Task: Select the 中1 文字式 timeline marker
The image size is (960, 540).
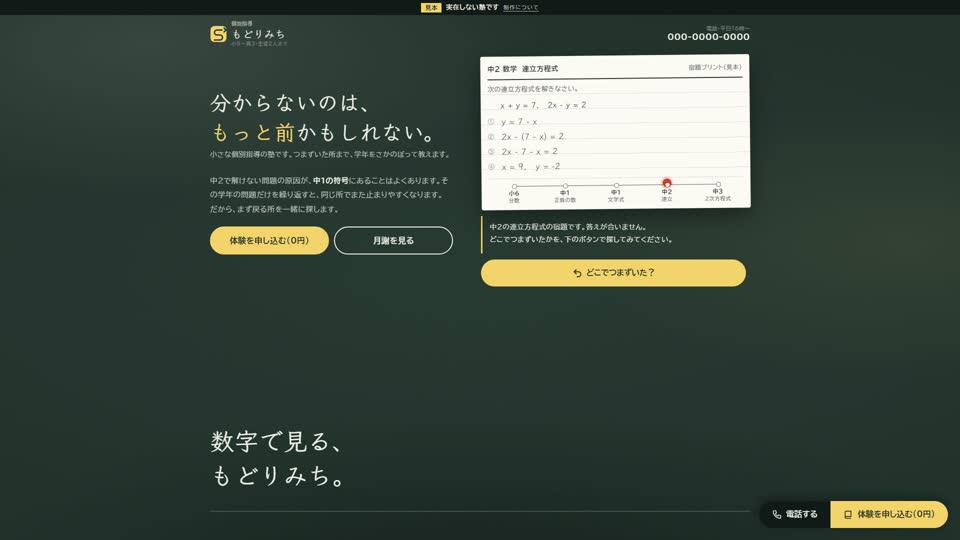Action: coord(616,185)
